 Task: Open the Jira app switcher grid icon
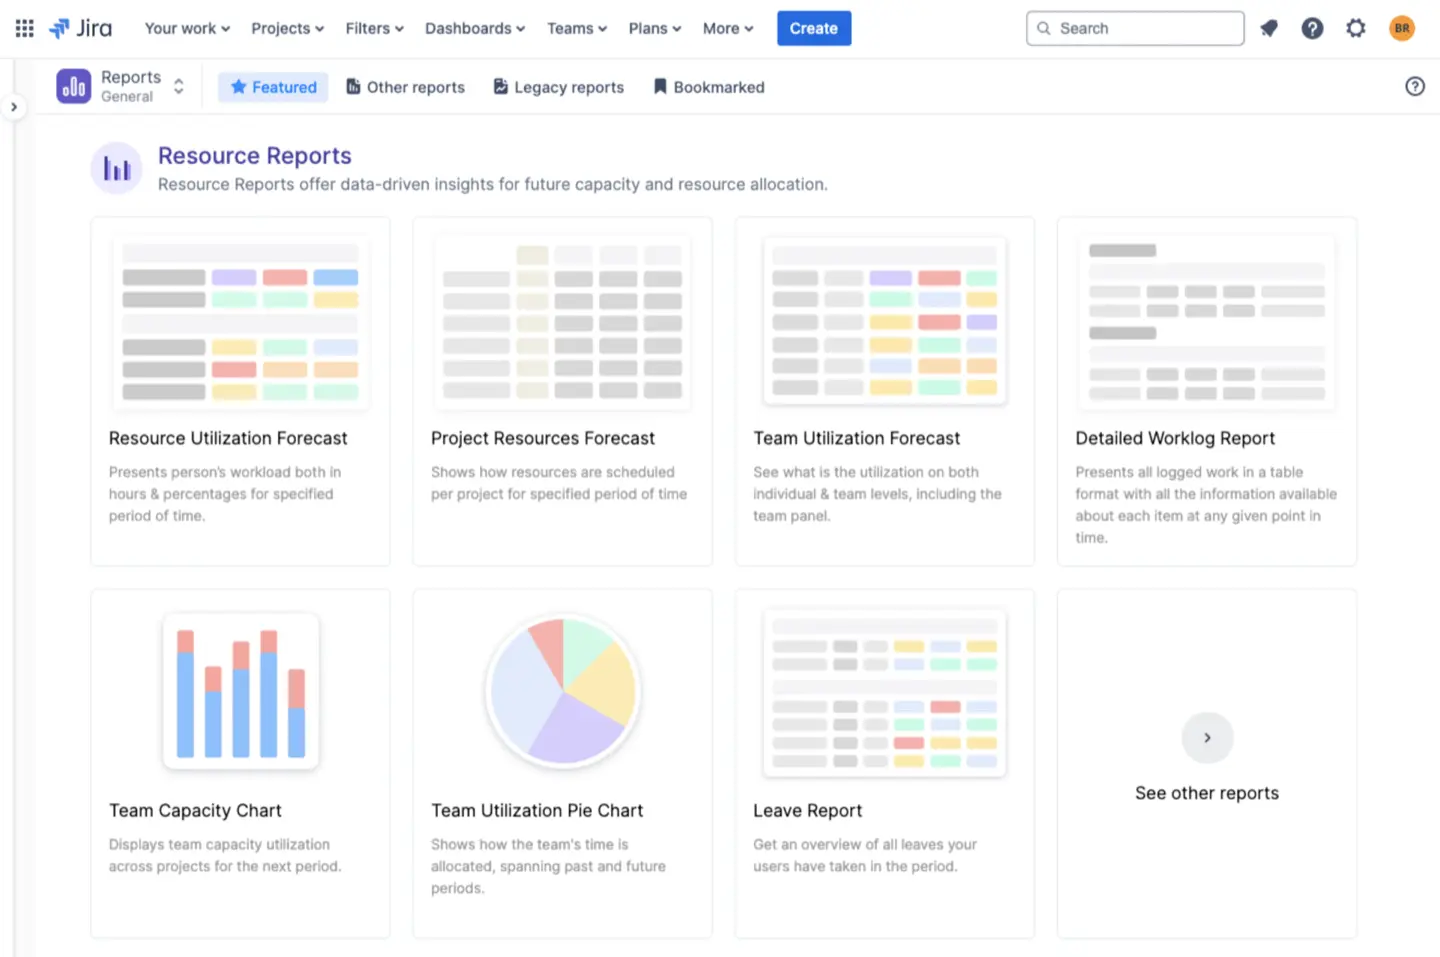click(23, 28)
